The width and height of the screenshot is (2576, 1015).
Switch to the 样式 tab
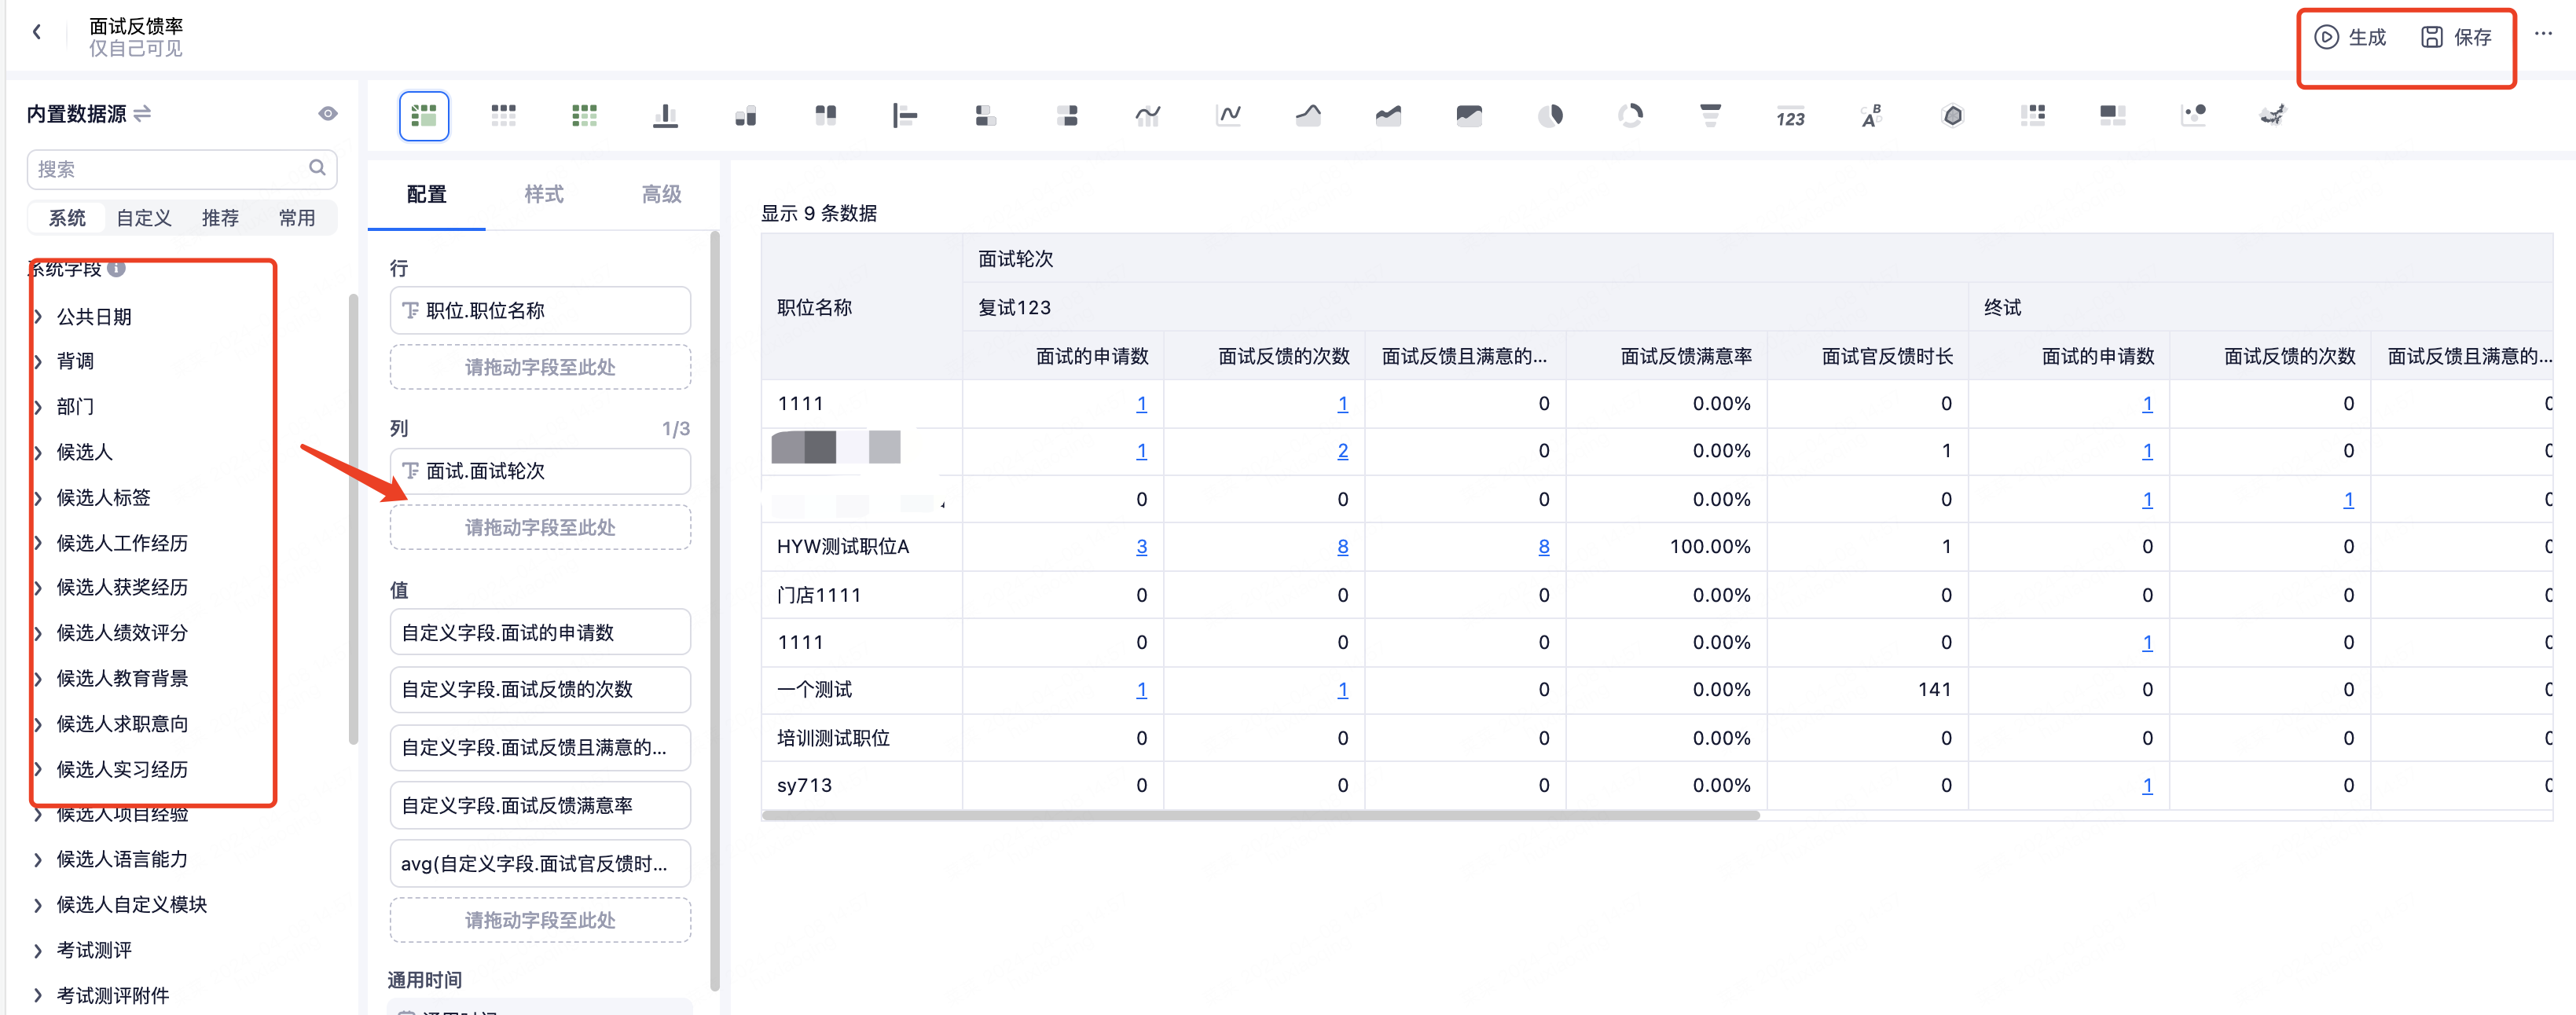544,194
